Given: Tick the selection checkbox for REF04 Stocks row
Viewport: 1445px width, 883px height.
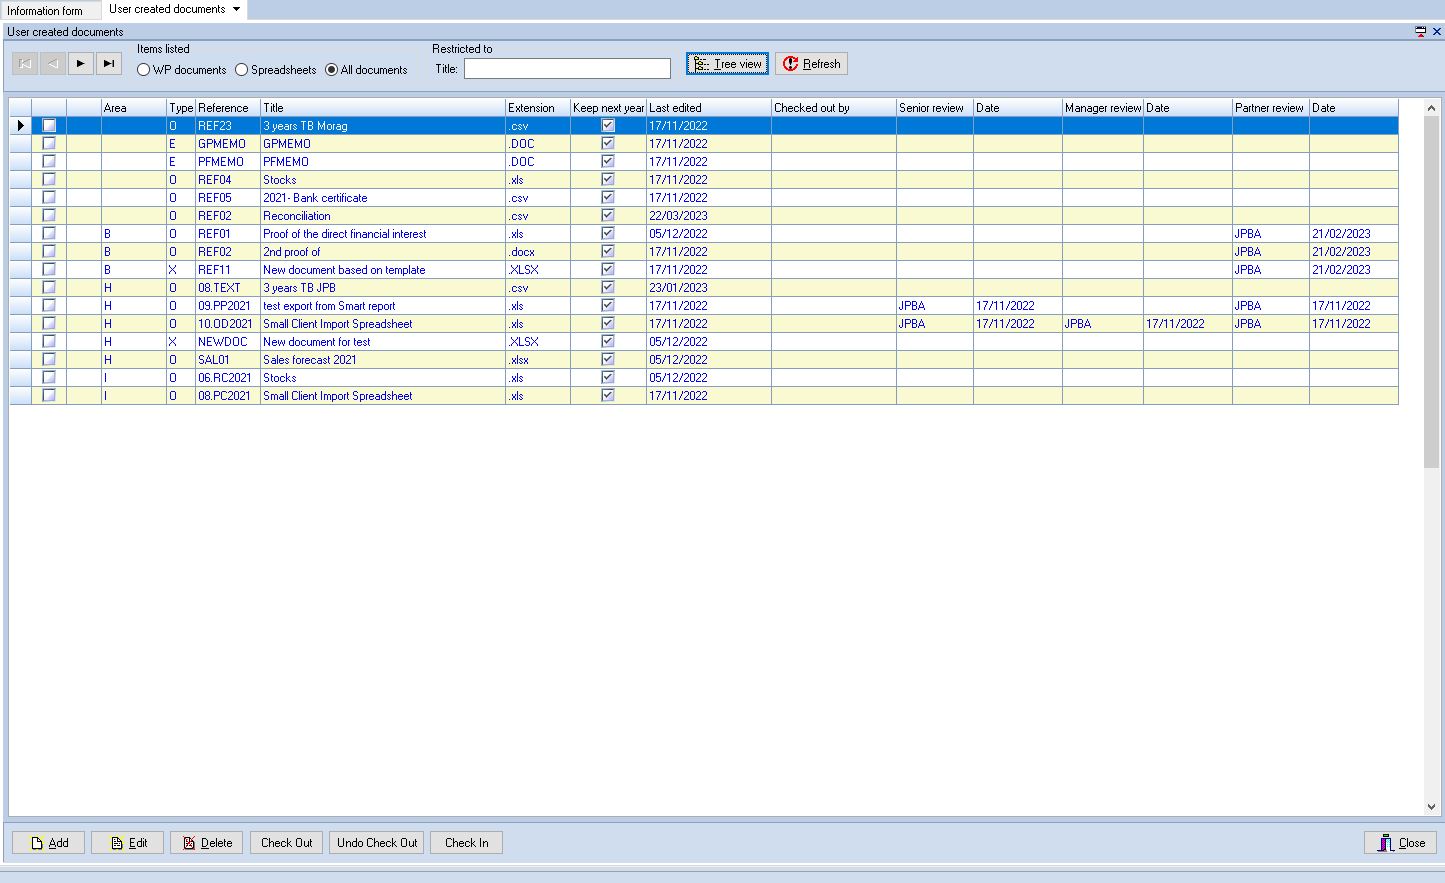Looking at the screenshot, I should (x=49, y=180).
